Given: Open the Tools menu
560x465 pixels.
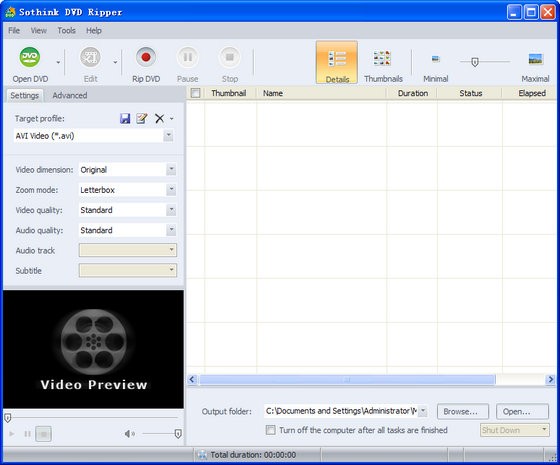Looking at the screenshot, I should (66, 31).
